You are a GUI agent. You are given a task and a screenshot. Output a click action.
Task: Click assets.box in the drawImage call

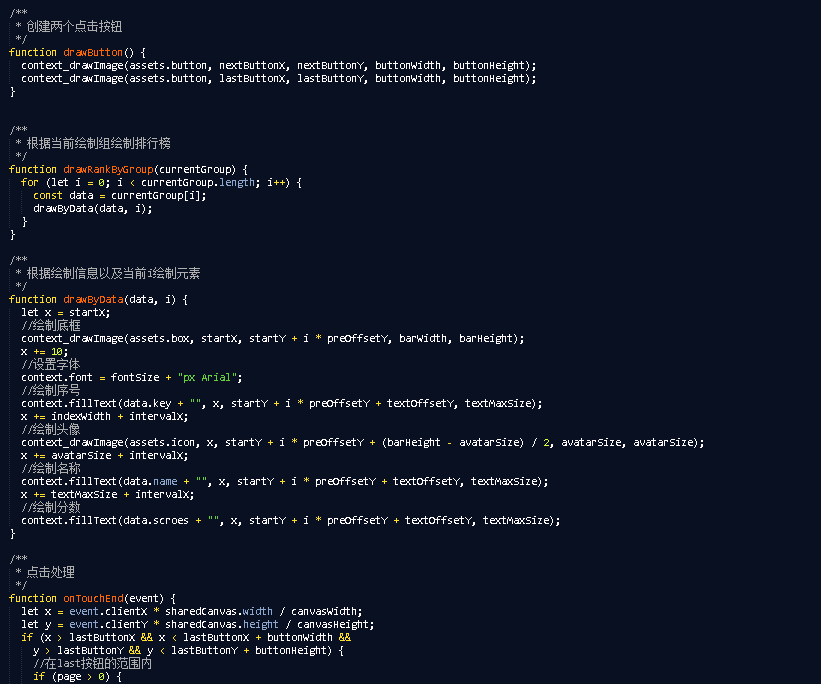(159, 339)
